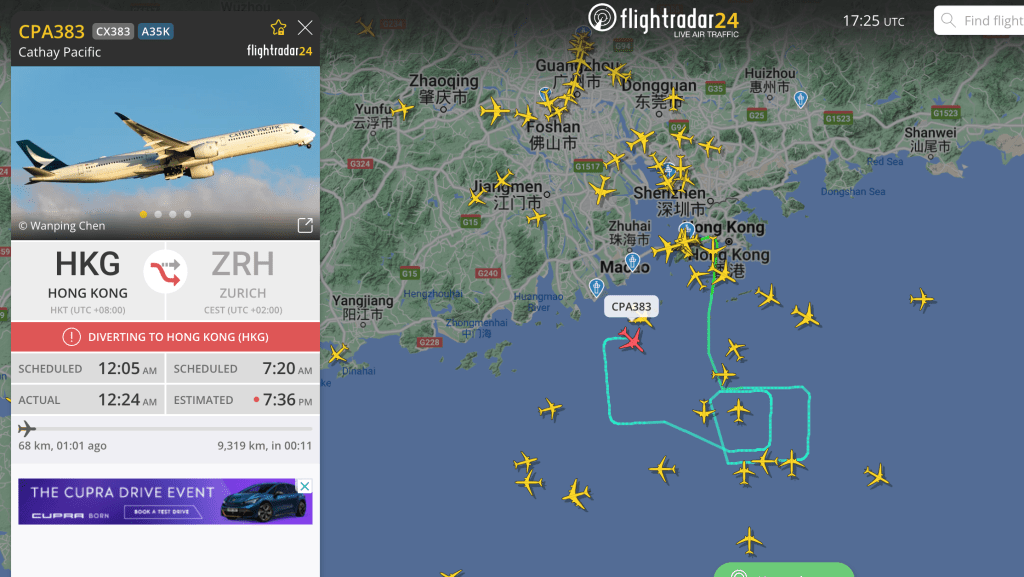Click the CX383 flight number badge
Screen dimensions: 1024x577
[x=113, y=31]
